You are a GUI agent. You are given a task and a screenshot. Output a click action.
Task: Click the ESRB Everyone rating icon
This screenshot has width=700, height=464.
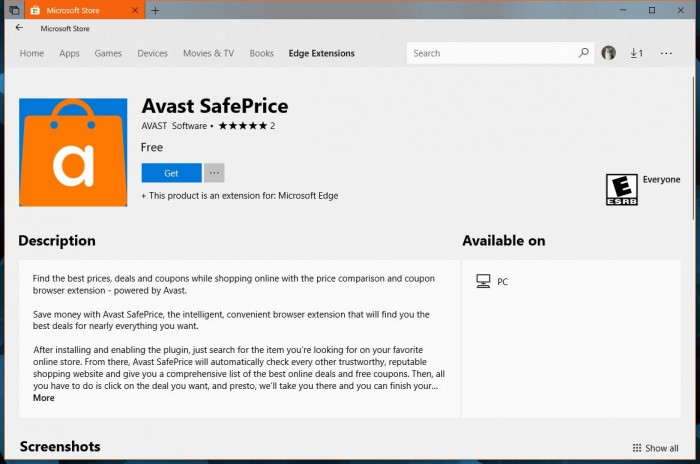coord(621,189)
